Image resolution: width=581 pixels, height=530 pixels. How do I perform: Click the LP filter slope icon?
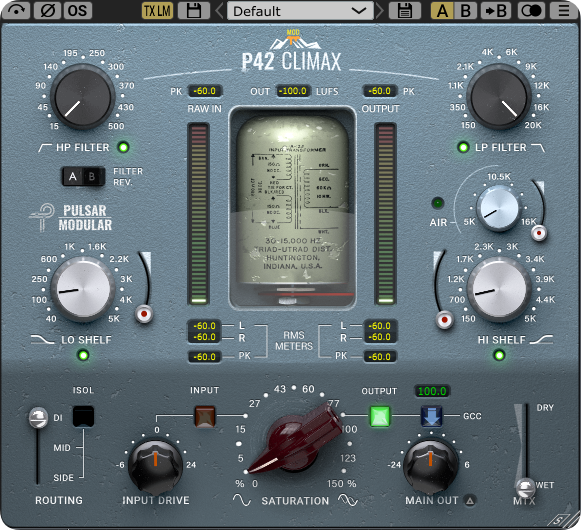538,148
